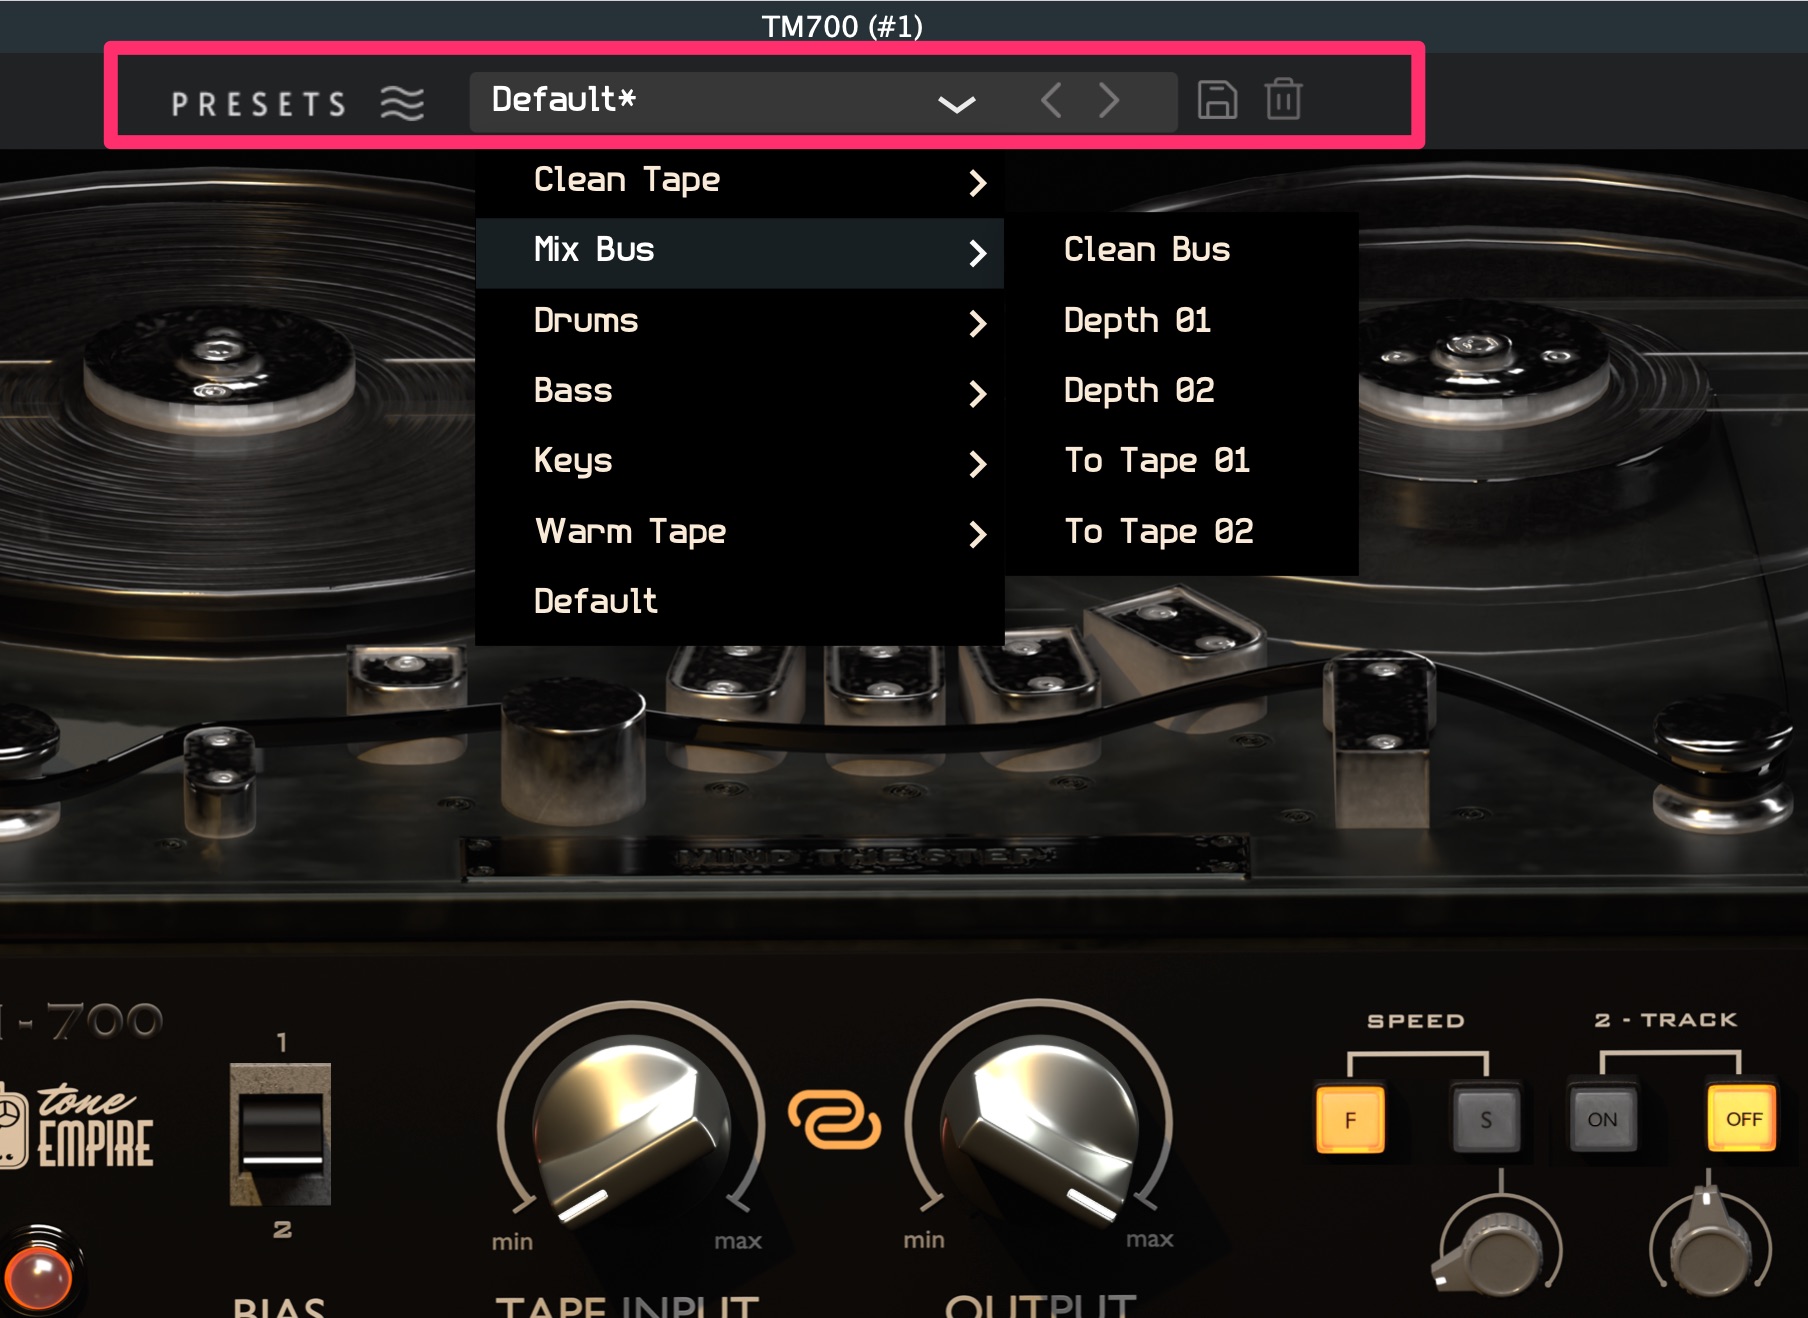Turn 2-Track mode ON
The height and width of the screenshot is (1318, 1808).
tap(1602, 1119)
